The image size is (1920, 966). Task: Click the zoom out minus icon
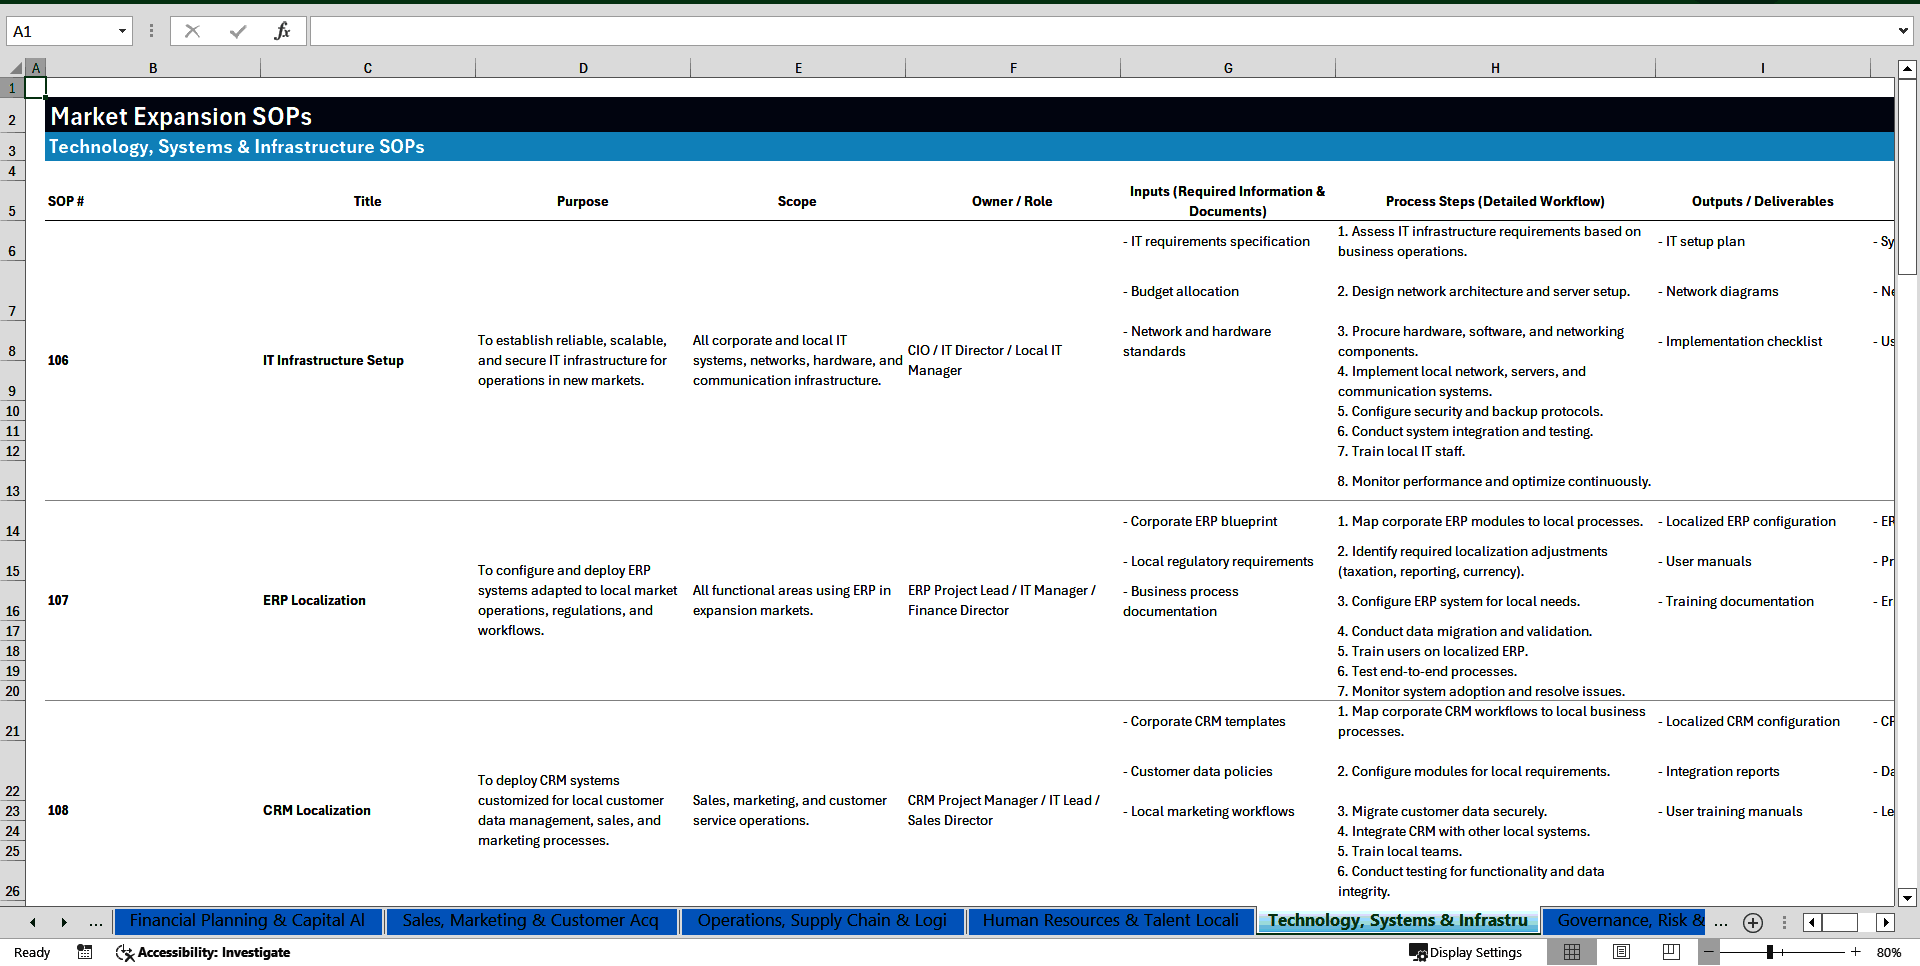pyautogui.click(x=1709, y=952)
